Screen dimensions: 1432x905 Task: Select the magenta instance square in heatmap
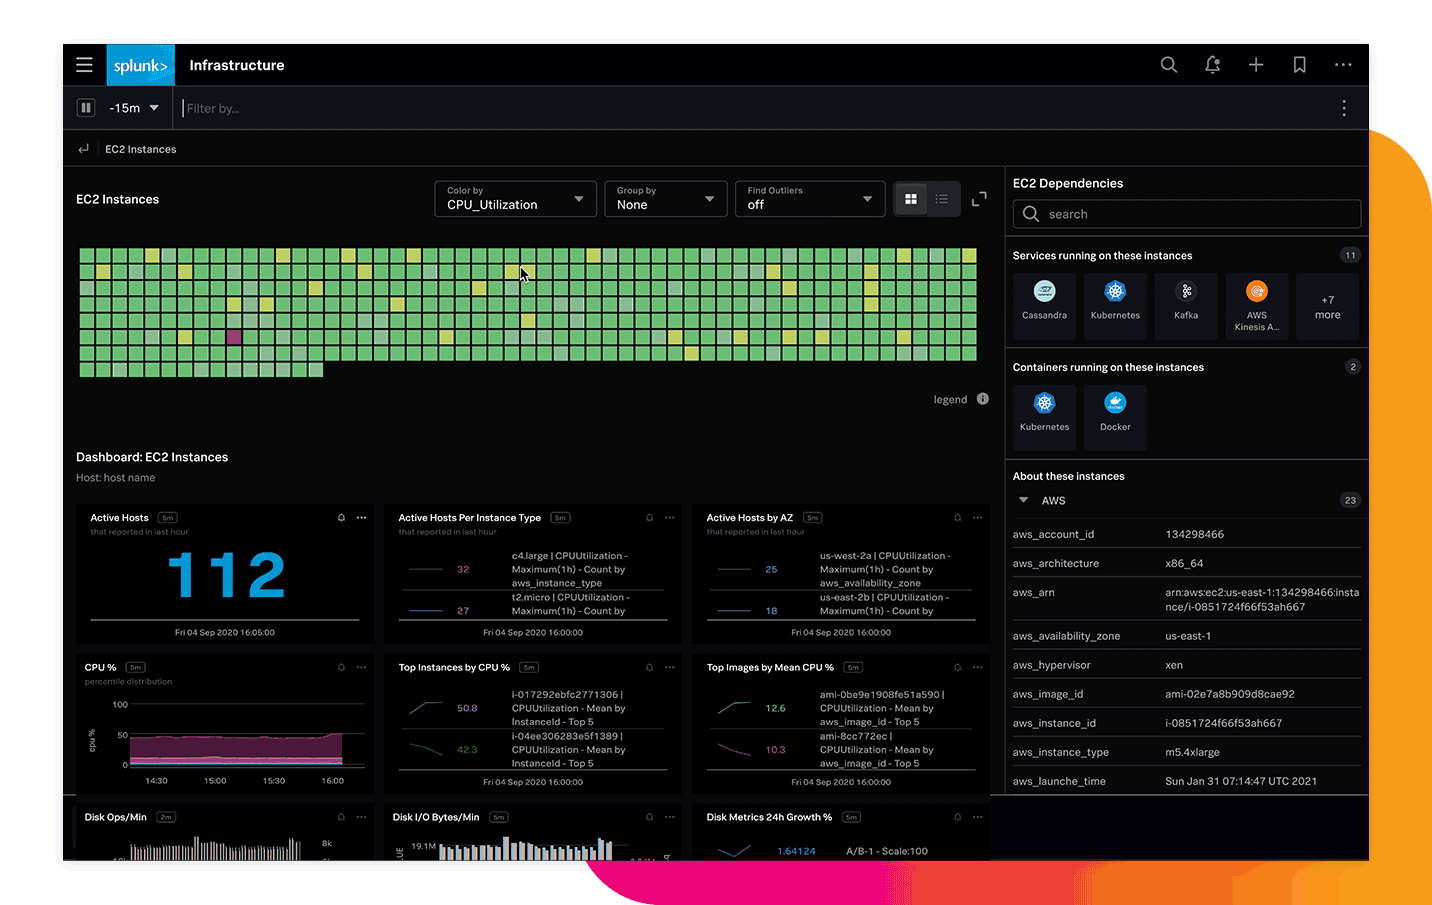[234, 337]
